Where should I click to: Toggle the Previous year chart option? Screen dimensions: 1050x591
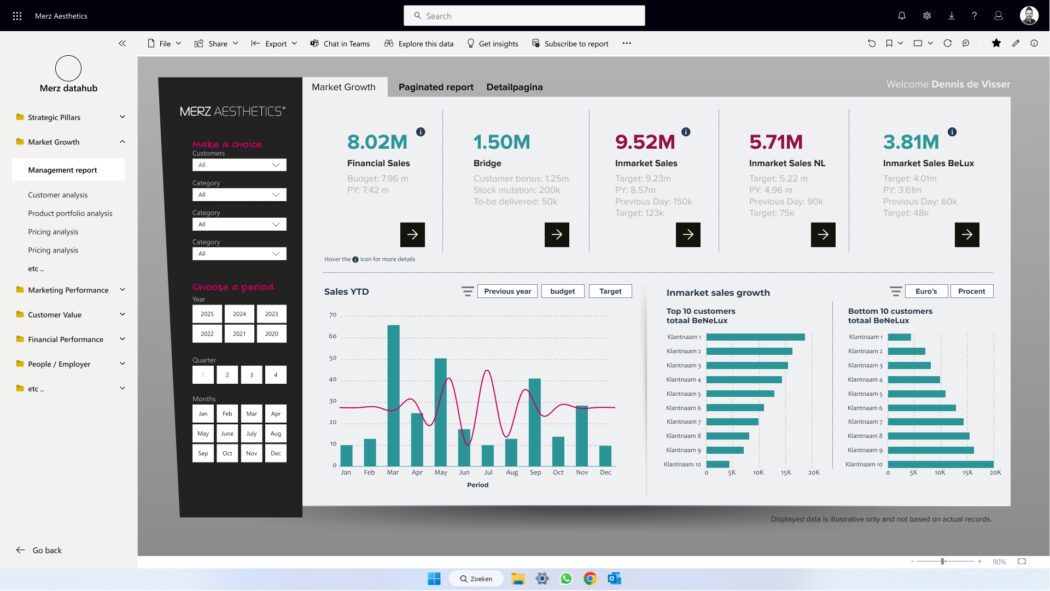tap(507, 291)
